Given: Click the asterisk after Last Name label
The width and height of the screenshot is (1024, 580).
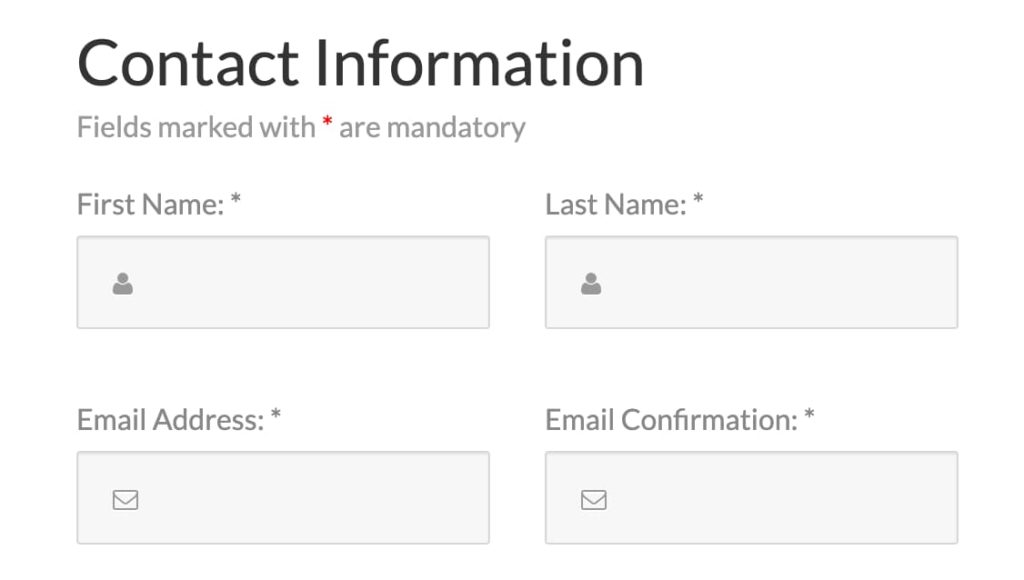Looking at the screenshot, I should point(698,202).
